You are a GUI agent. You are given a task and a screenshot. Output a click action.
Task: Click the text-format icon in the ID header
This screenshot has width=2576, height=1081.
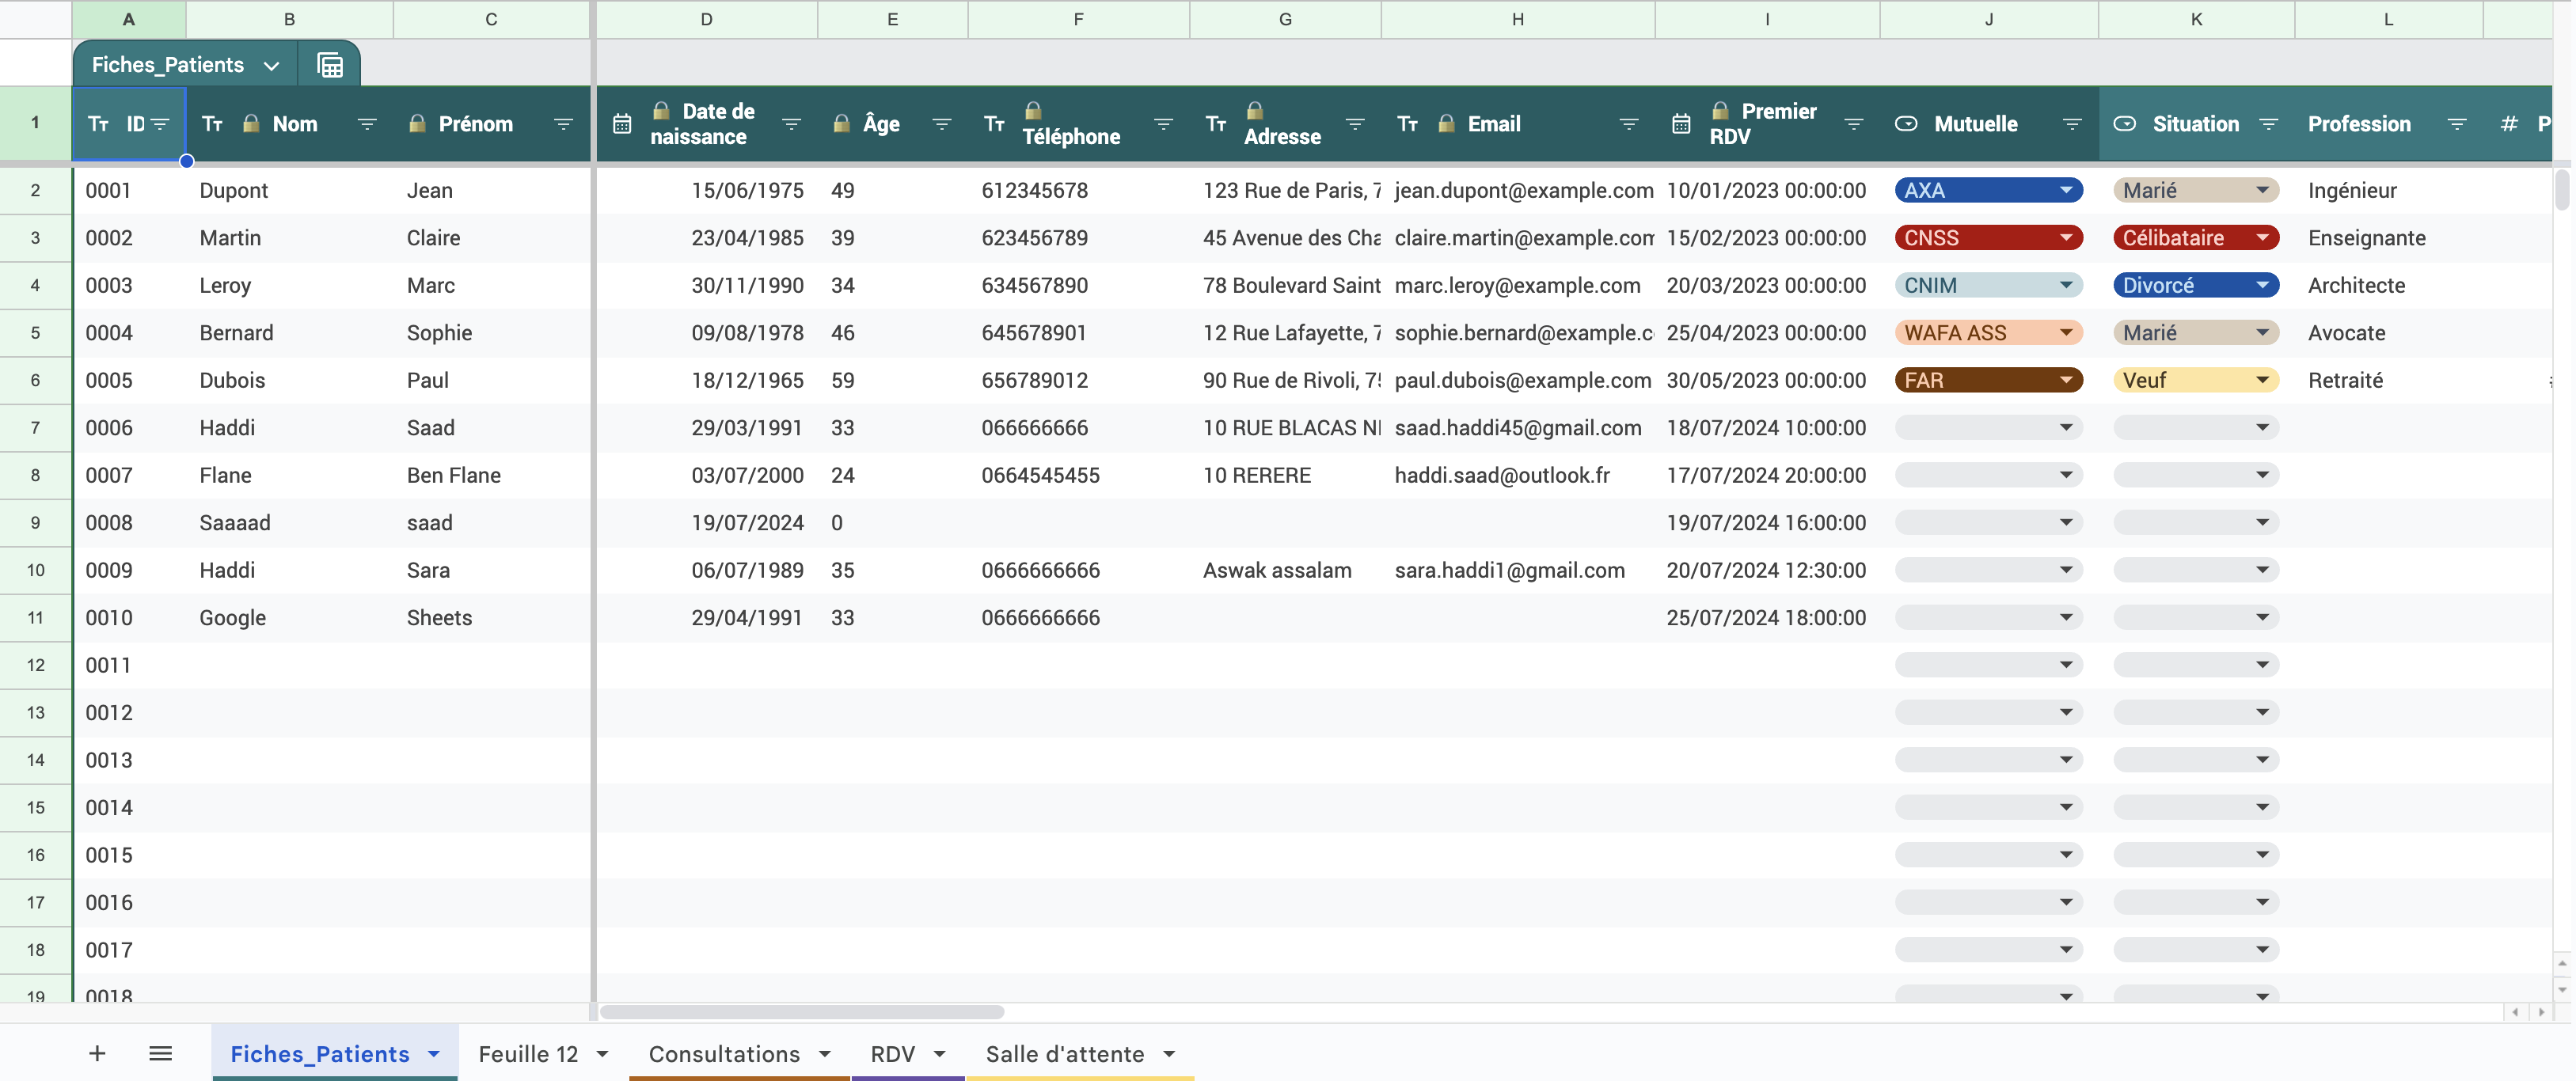coord(98,123)
